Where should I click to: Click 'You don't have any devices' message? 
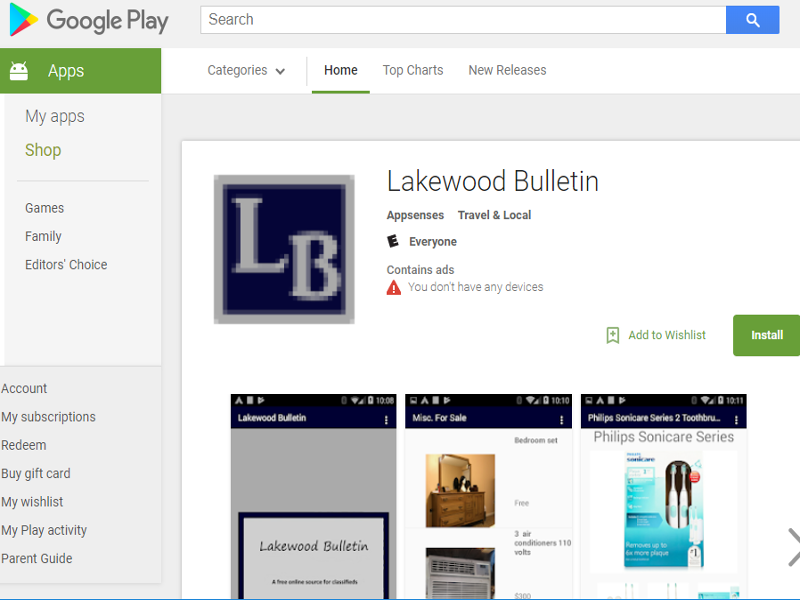pos(476,287)
